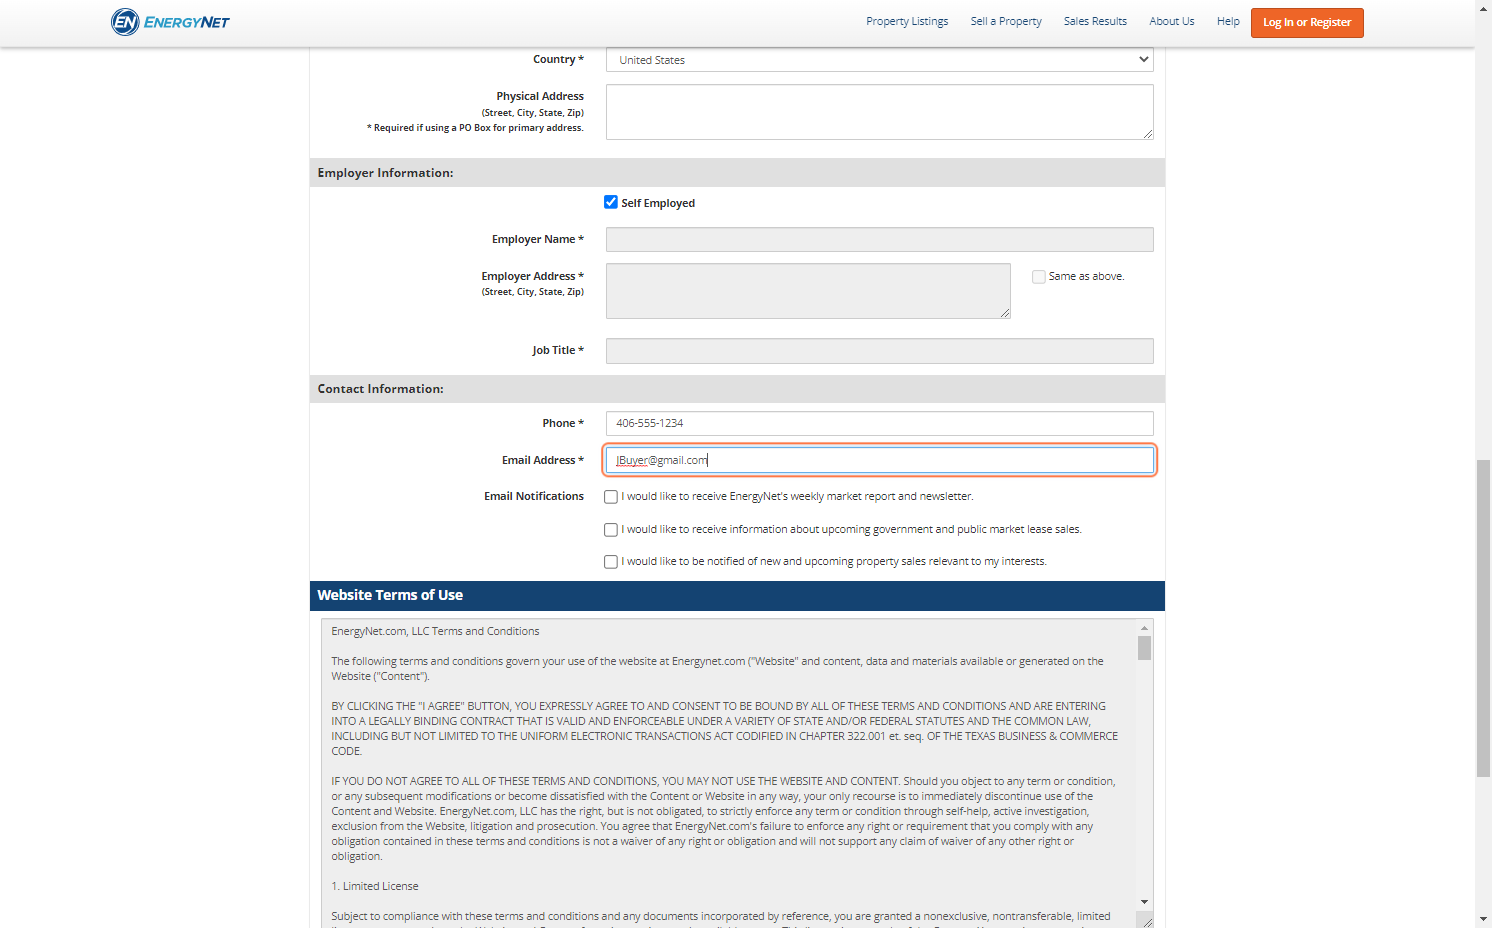Click the Employer Address text area

(x=808, y=291)
